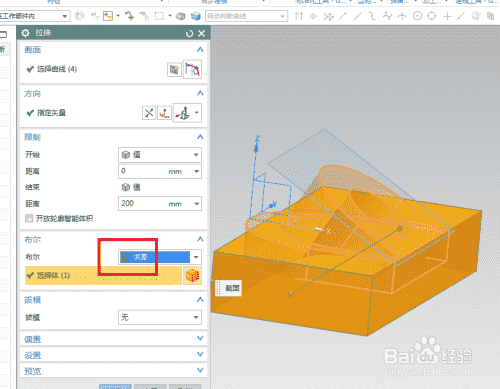
Task: Click the orange body select icon beside 选择体
Action: click(x=192, y=276)
